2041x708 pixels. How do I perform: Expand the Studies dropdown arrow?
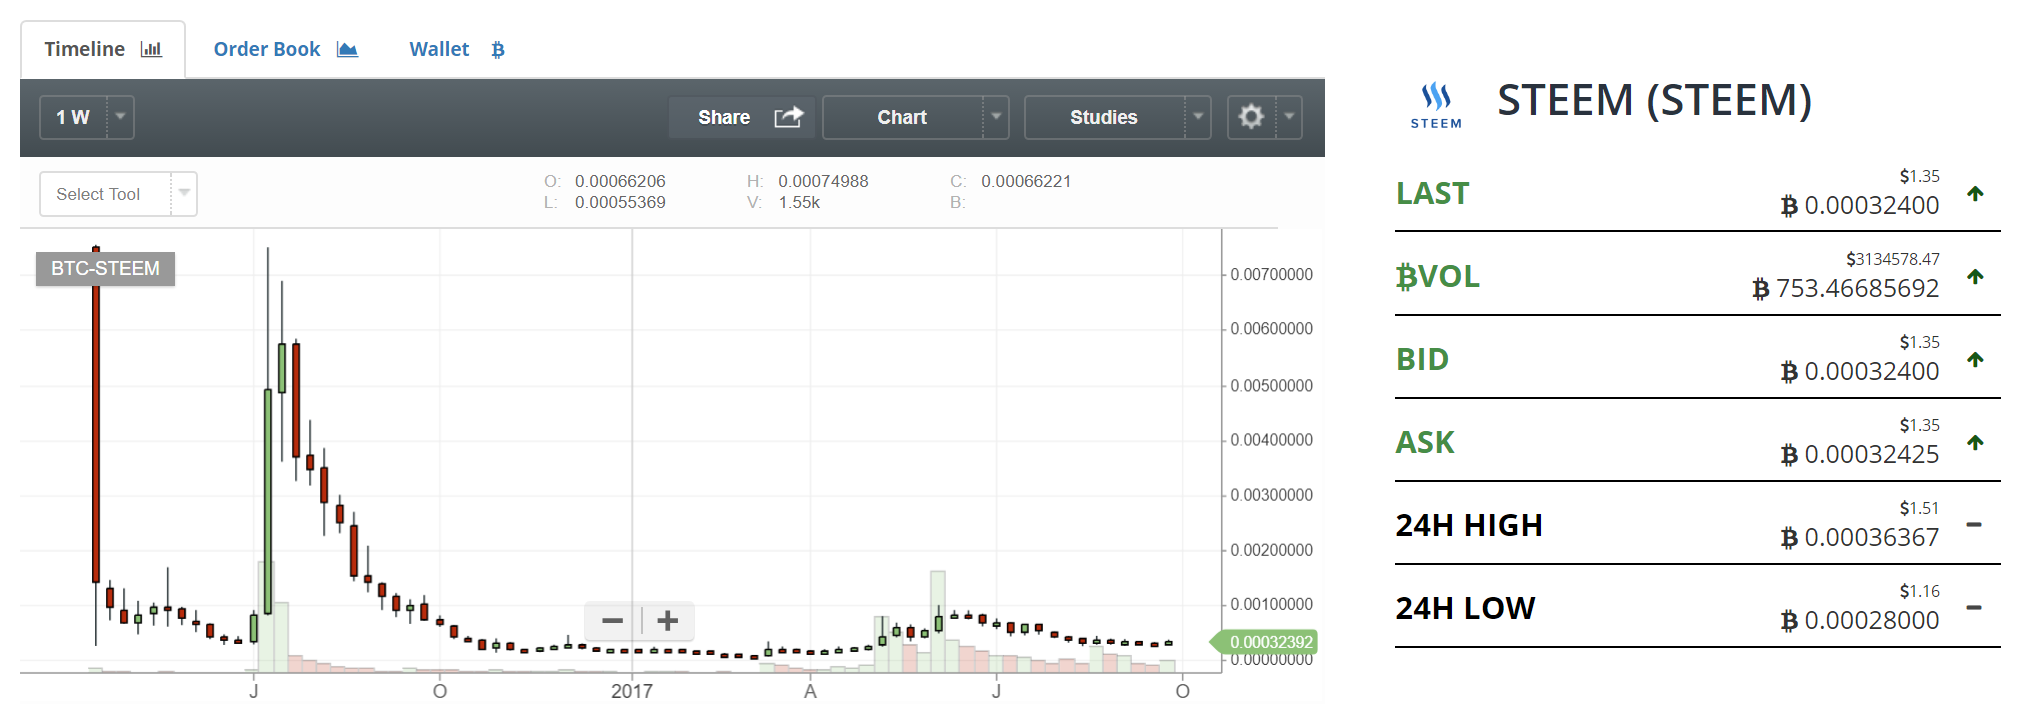(x=1198, y=117)
